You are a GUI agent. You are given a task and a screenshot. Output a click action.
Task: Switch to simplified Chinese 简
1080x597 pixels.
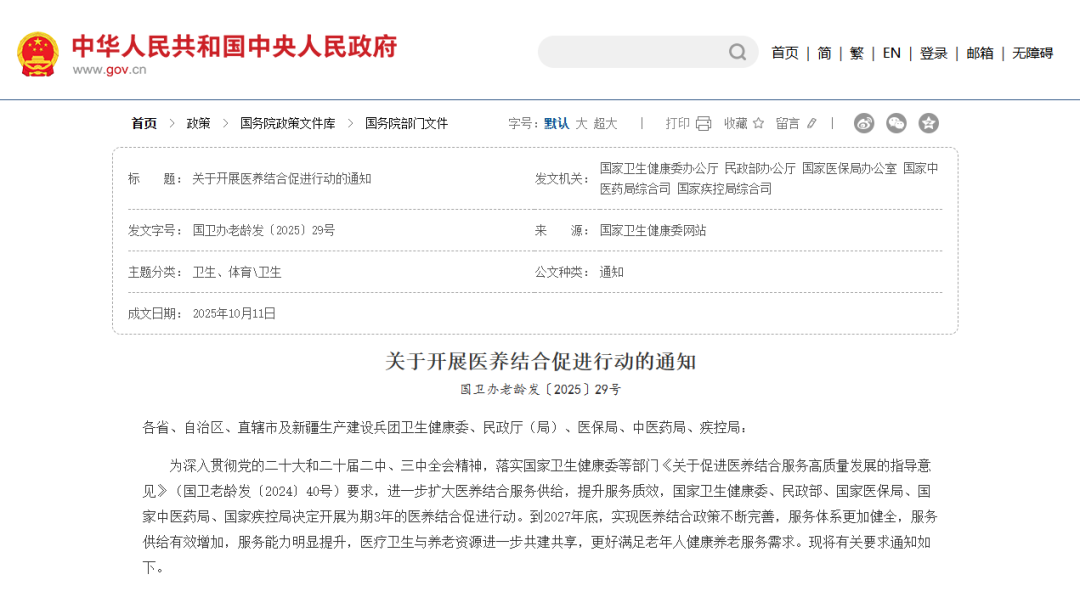(x=824, y=53)
